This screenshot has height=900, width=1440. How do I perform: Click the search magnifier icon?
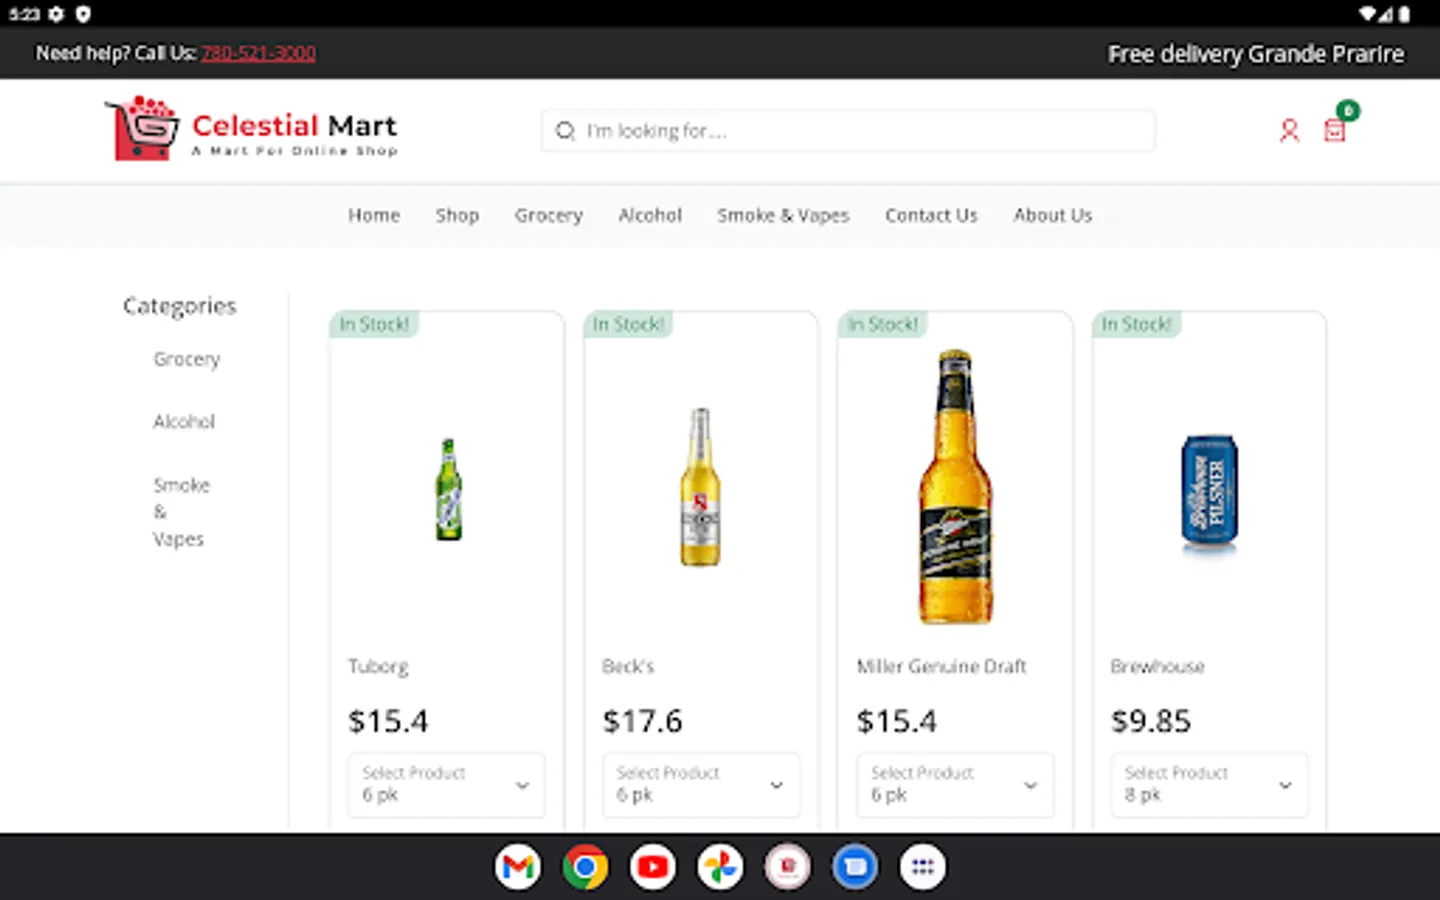point(565,131)
